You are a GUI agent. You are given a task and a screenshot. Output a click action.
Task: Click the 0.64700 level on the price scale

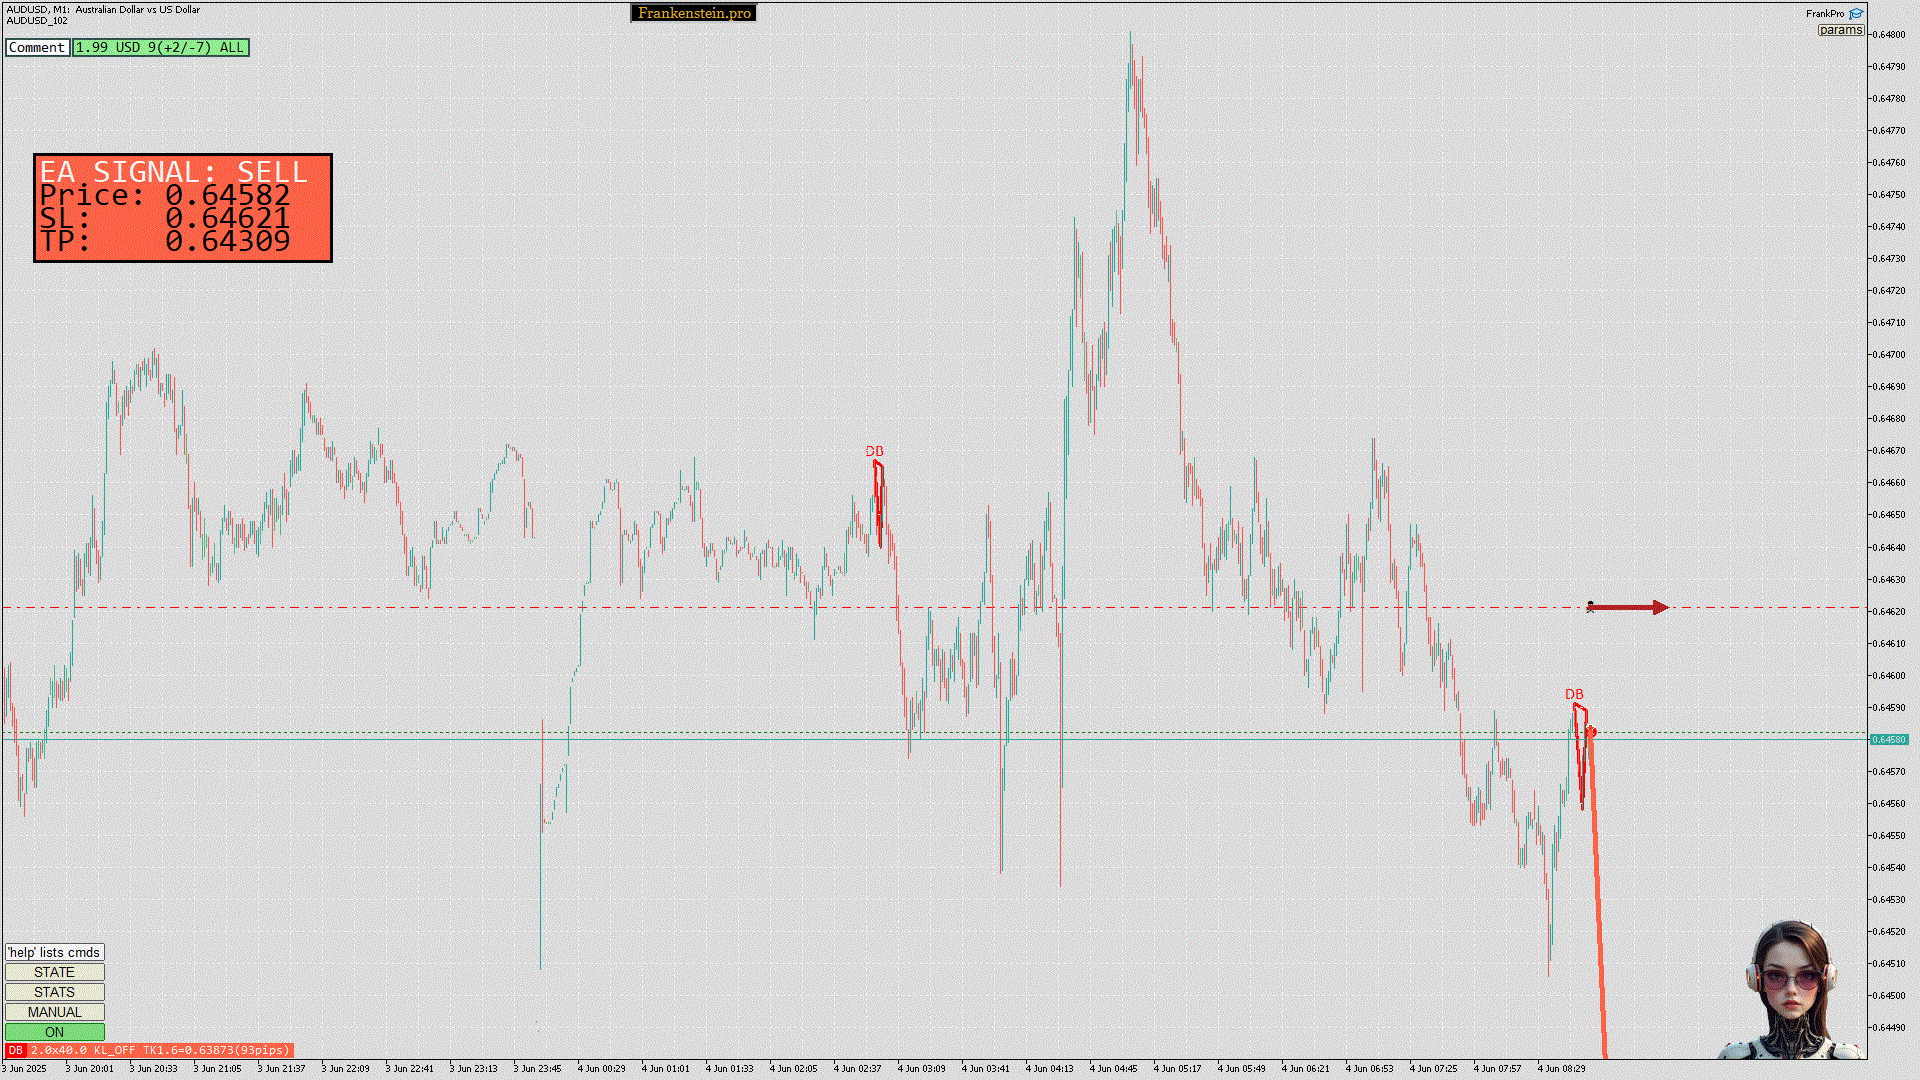coord(1888,354)
